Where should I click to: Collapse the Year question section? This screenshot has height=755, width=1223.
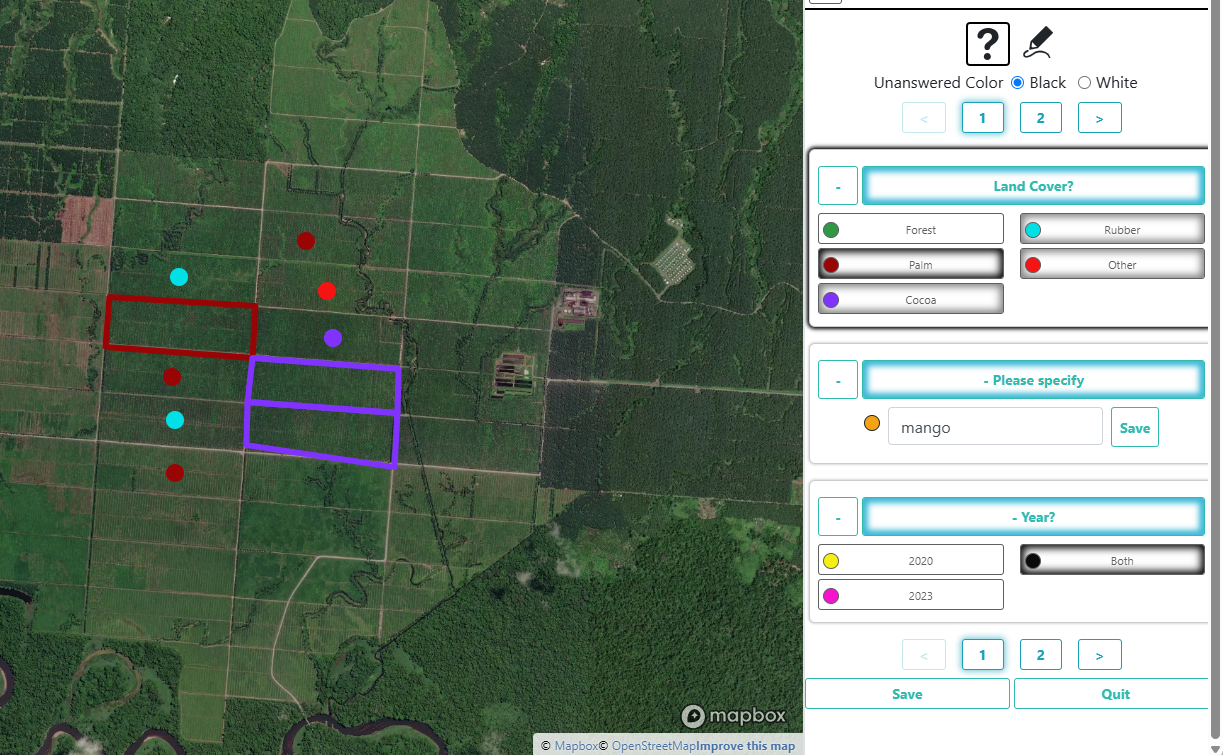click(838, 517)
